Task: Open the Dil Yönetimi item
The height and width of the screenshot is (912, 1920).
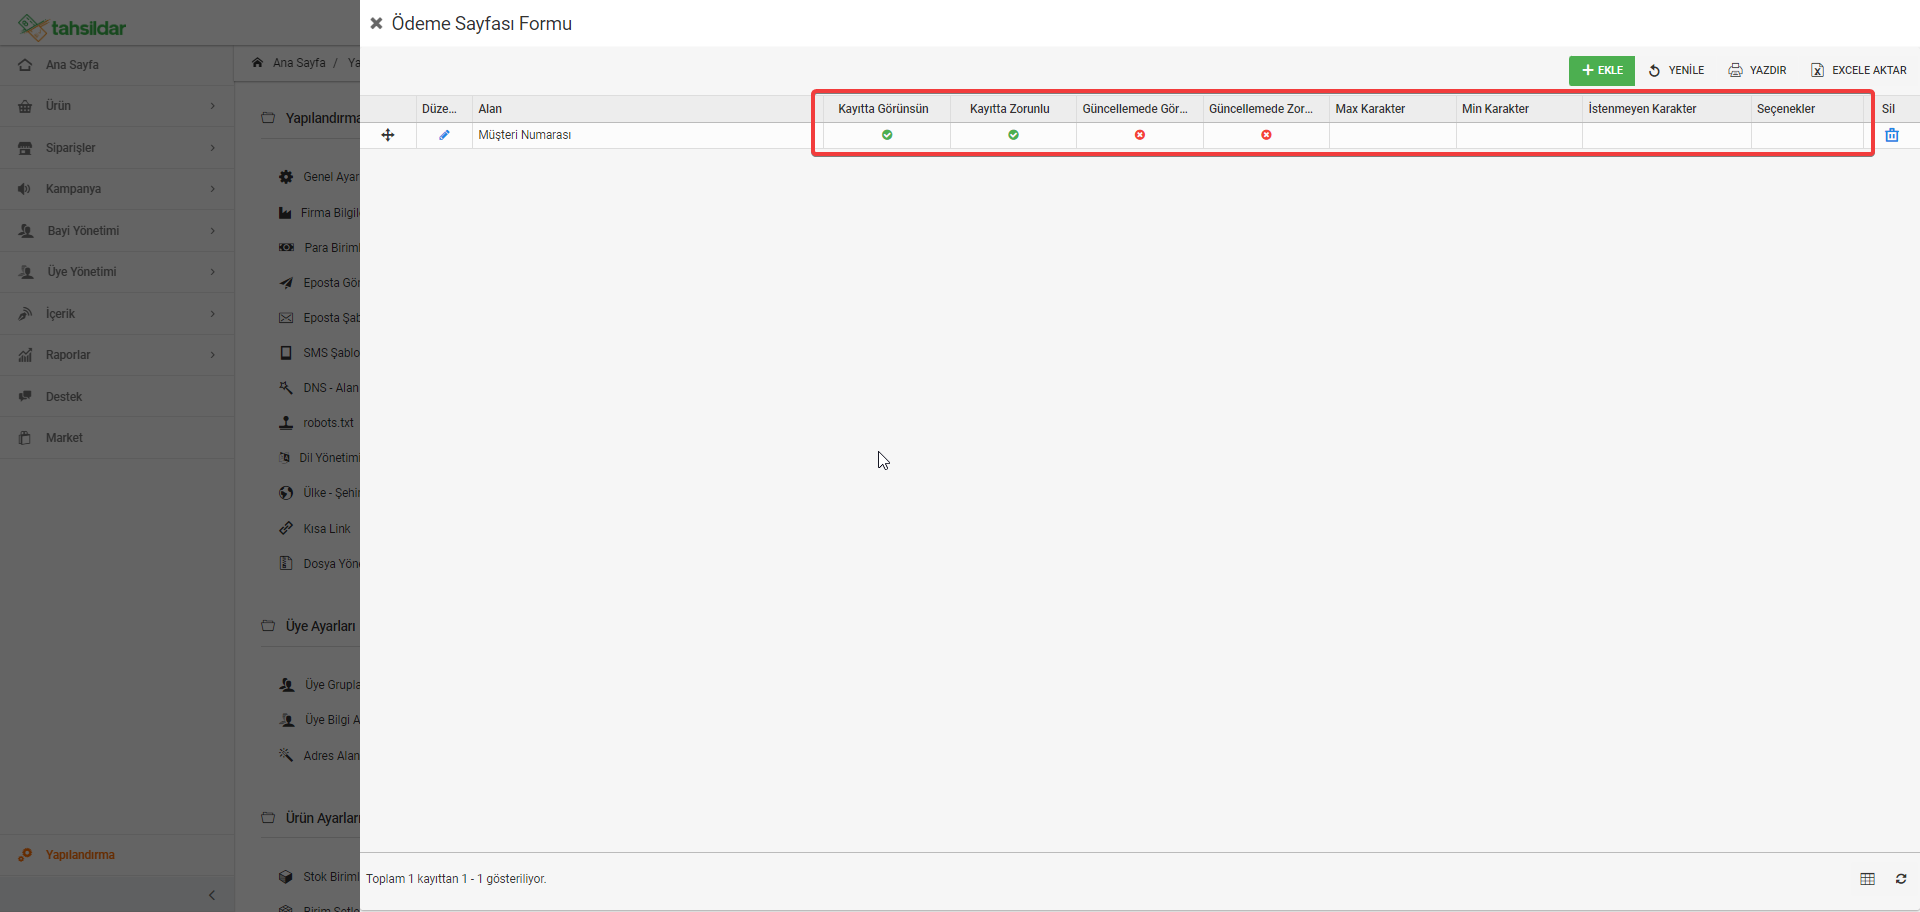Action: pyautogui.click(x=319, y=458)
